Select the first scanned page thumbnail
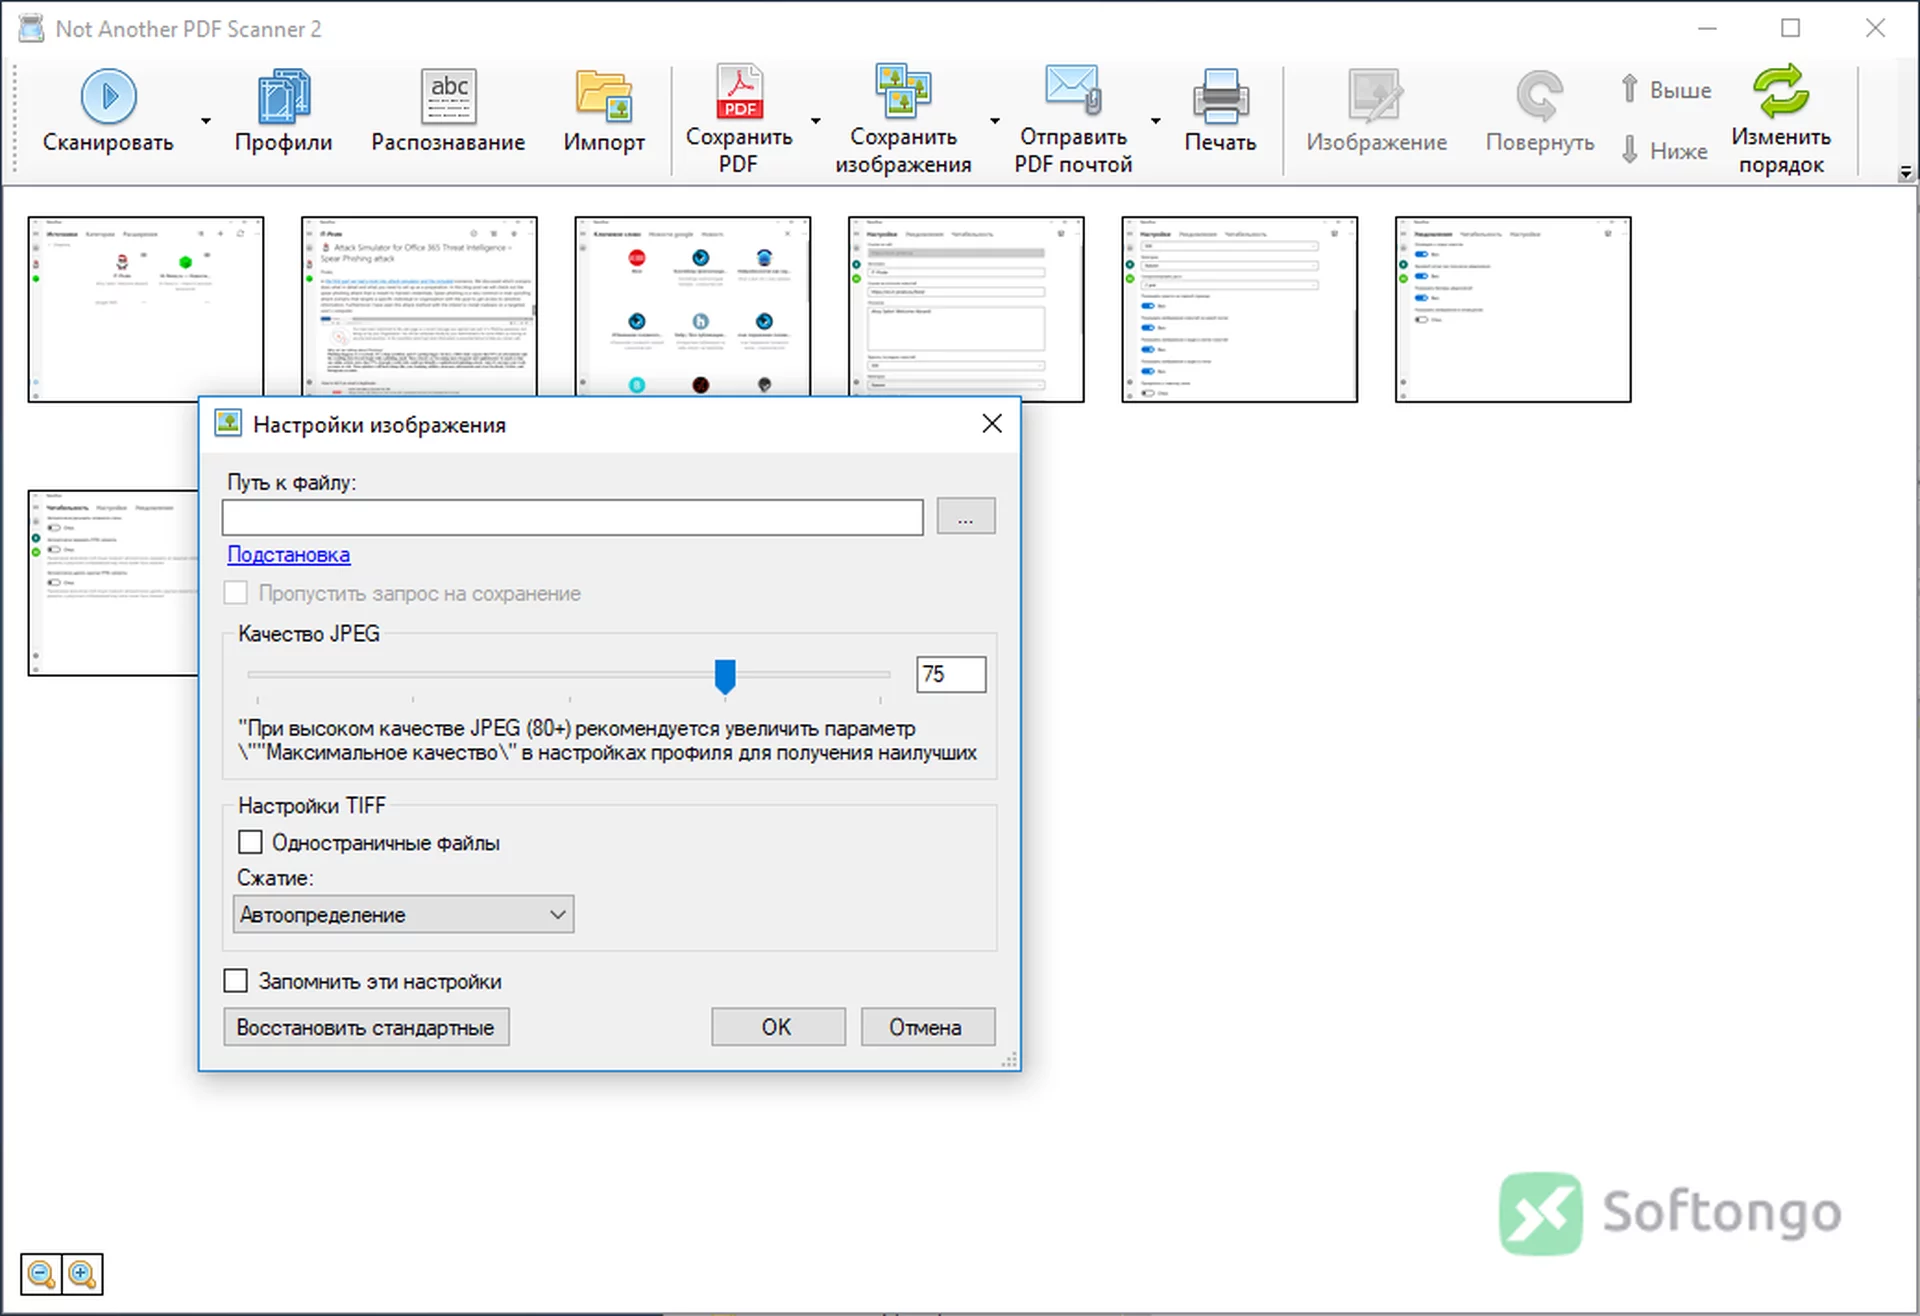 pos(146,309)
